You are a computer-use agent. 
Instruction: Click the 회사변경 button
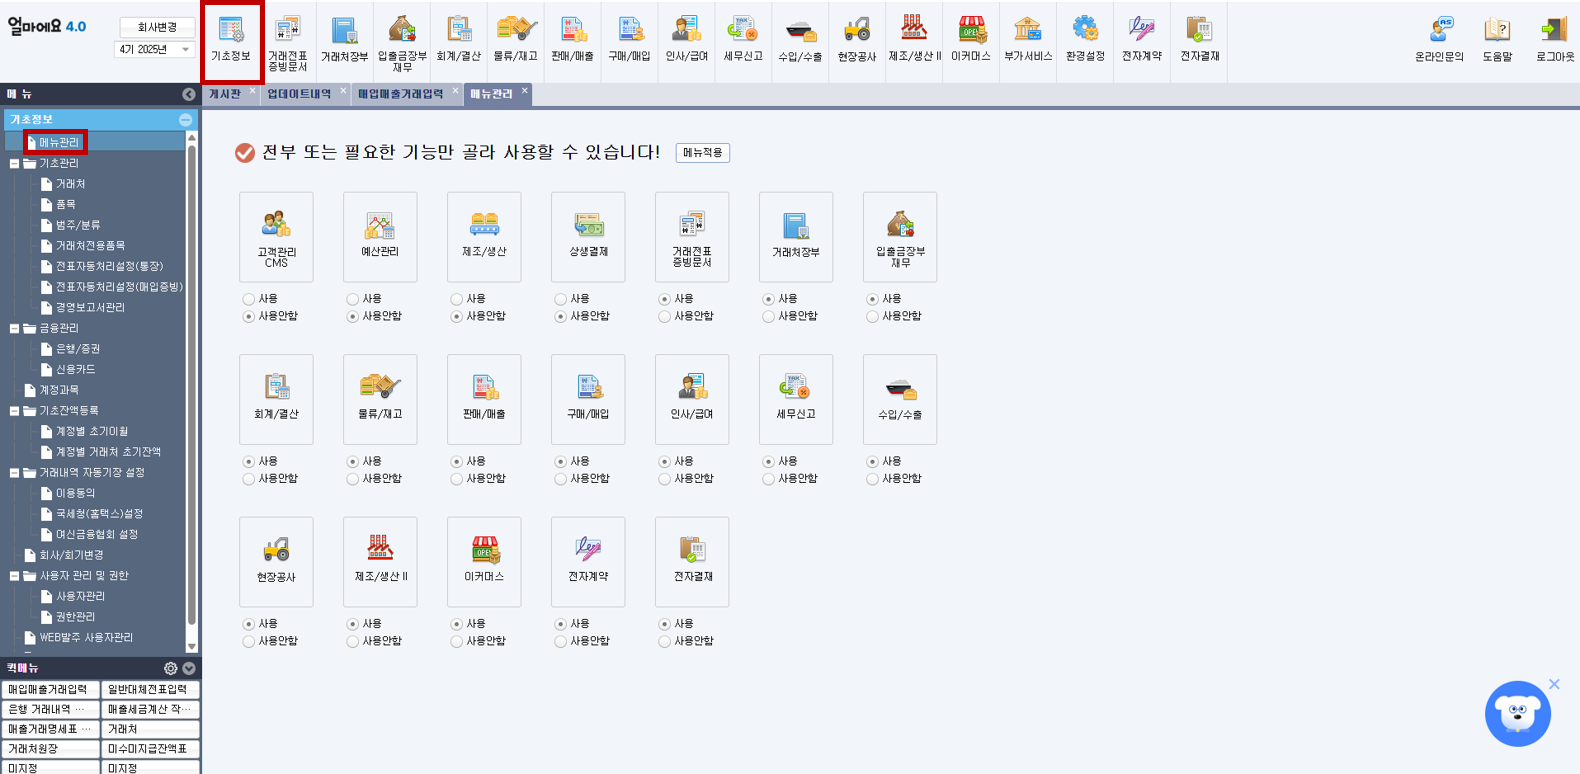[157, 27]
